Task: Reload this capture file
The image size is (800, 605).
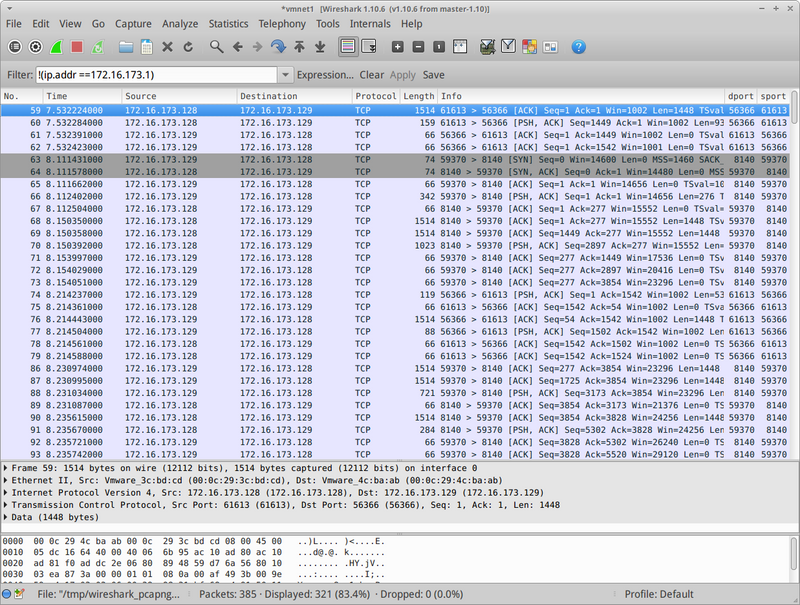Action: coord(188,47)
